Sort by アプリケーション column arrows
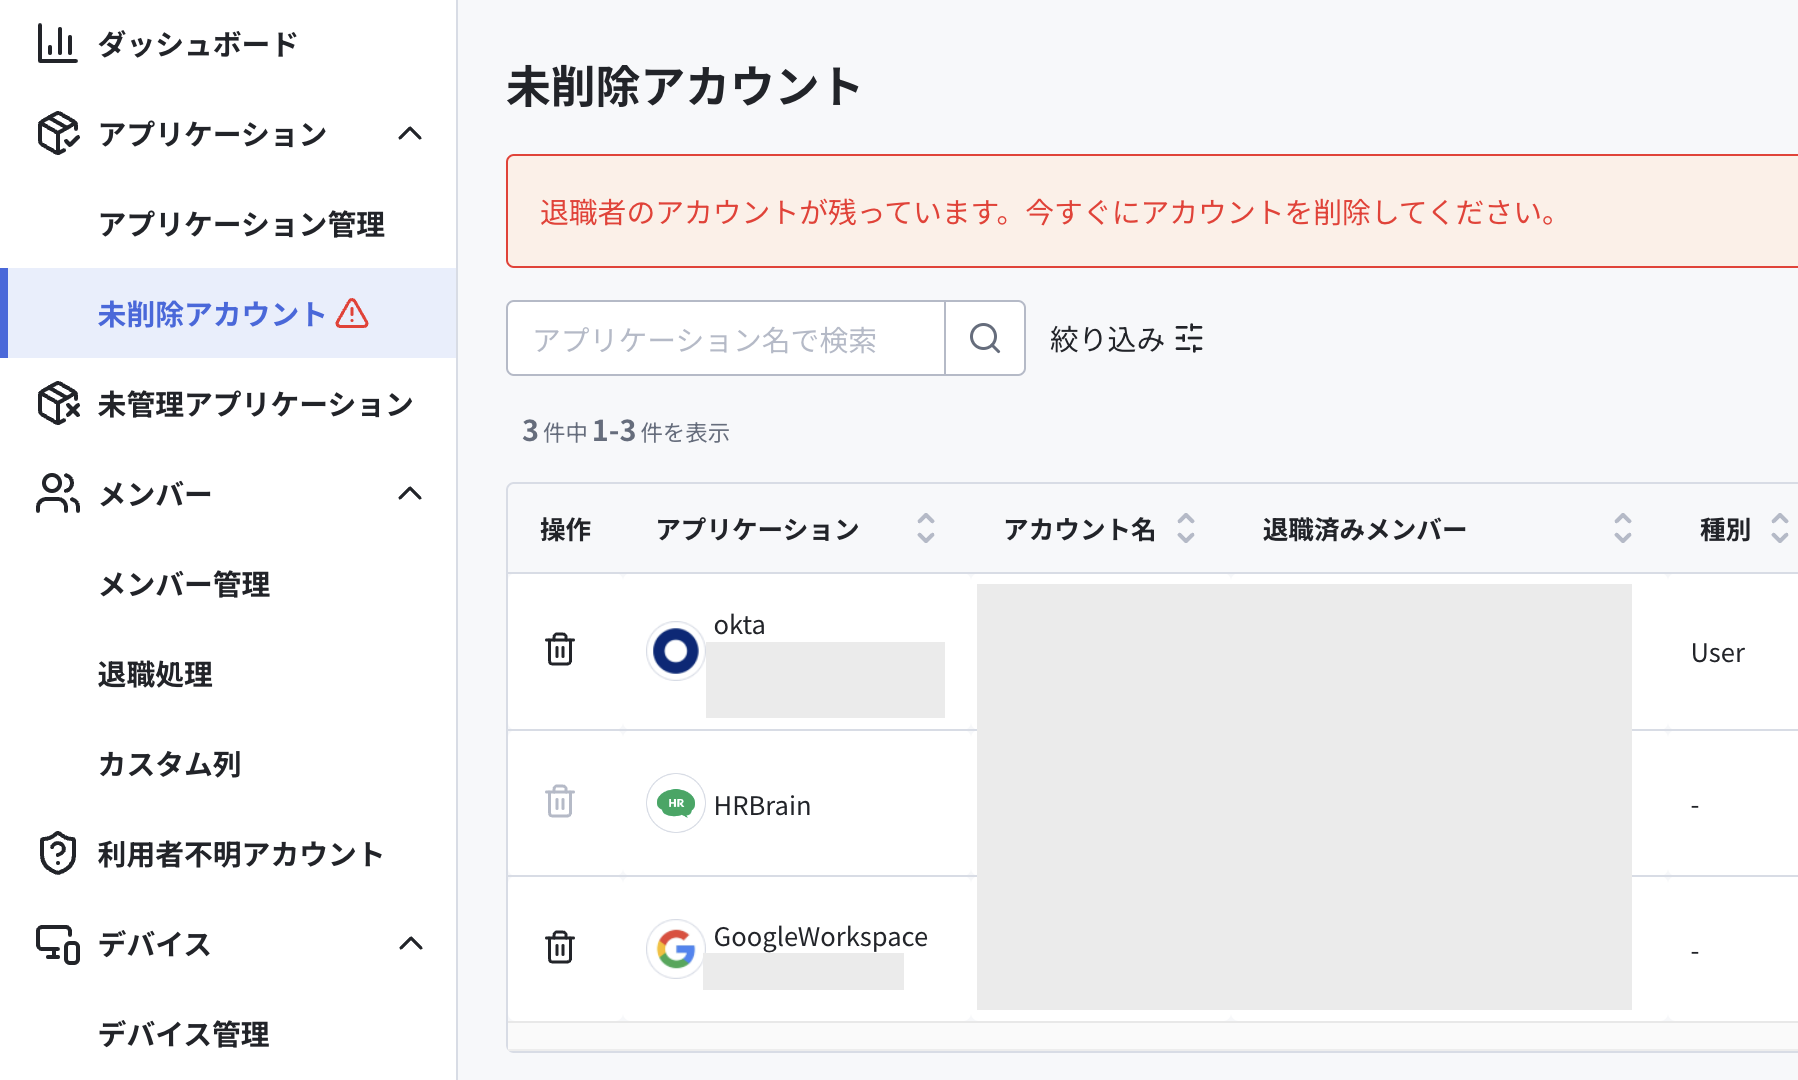The height and width of the screenshot is (1080, 1798). [x=926, y=528]
